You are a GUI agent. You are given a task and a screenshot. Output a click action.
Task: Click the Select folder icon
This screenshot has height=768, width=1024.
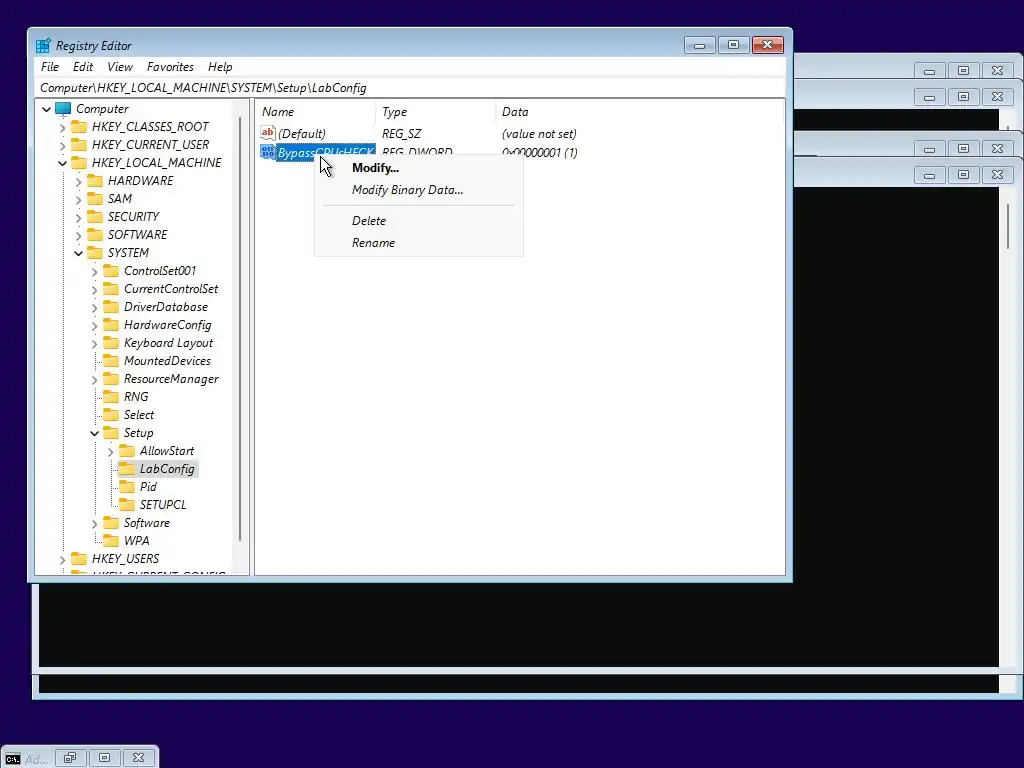[112, 415]
